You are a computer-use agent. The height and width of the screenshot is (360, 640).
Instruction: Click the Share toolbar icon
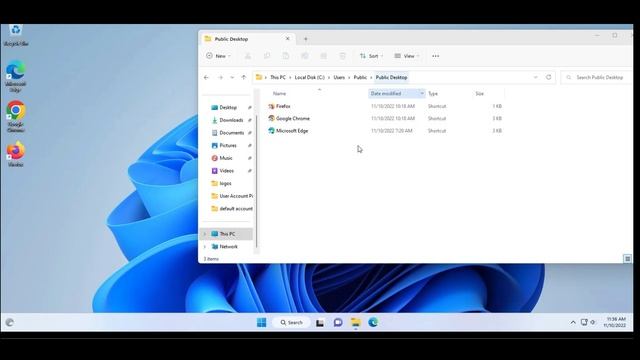pos(324,56)
